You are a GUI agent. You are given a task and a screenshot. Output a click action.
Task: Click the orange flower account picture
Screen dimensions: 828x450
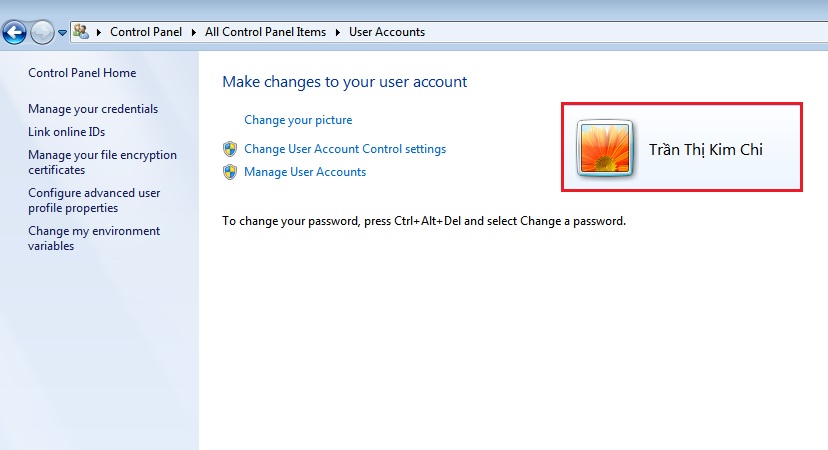tap(605, 148)
